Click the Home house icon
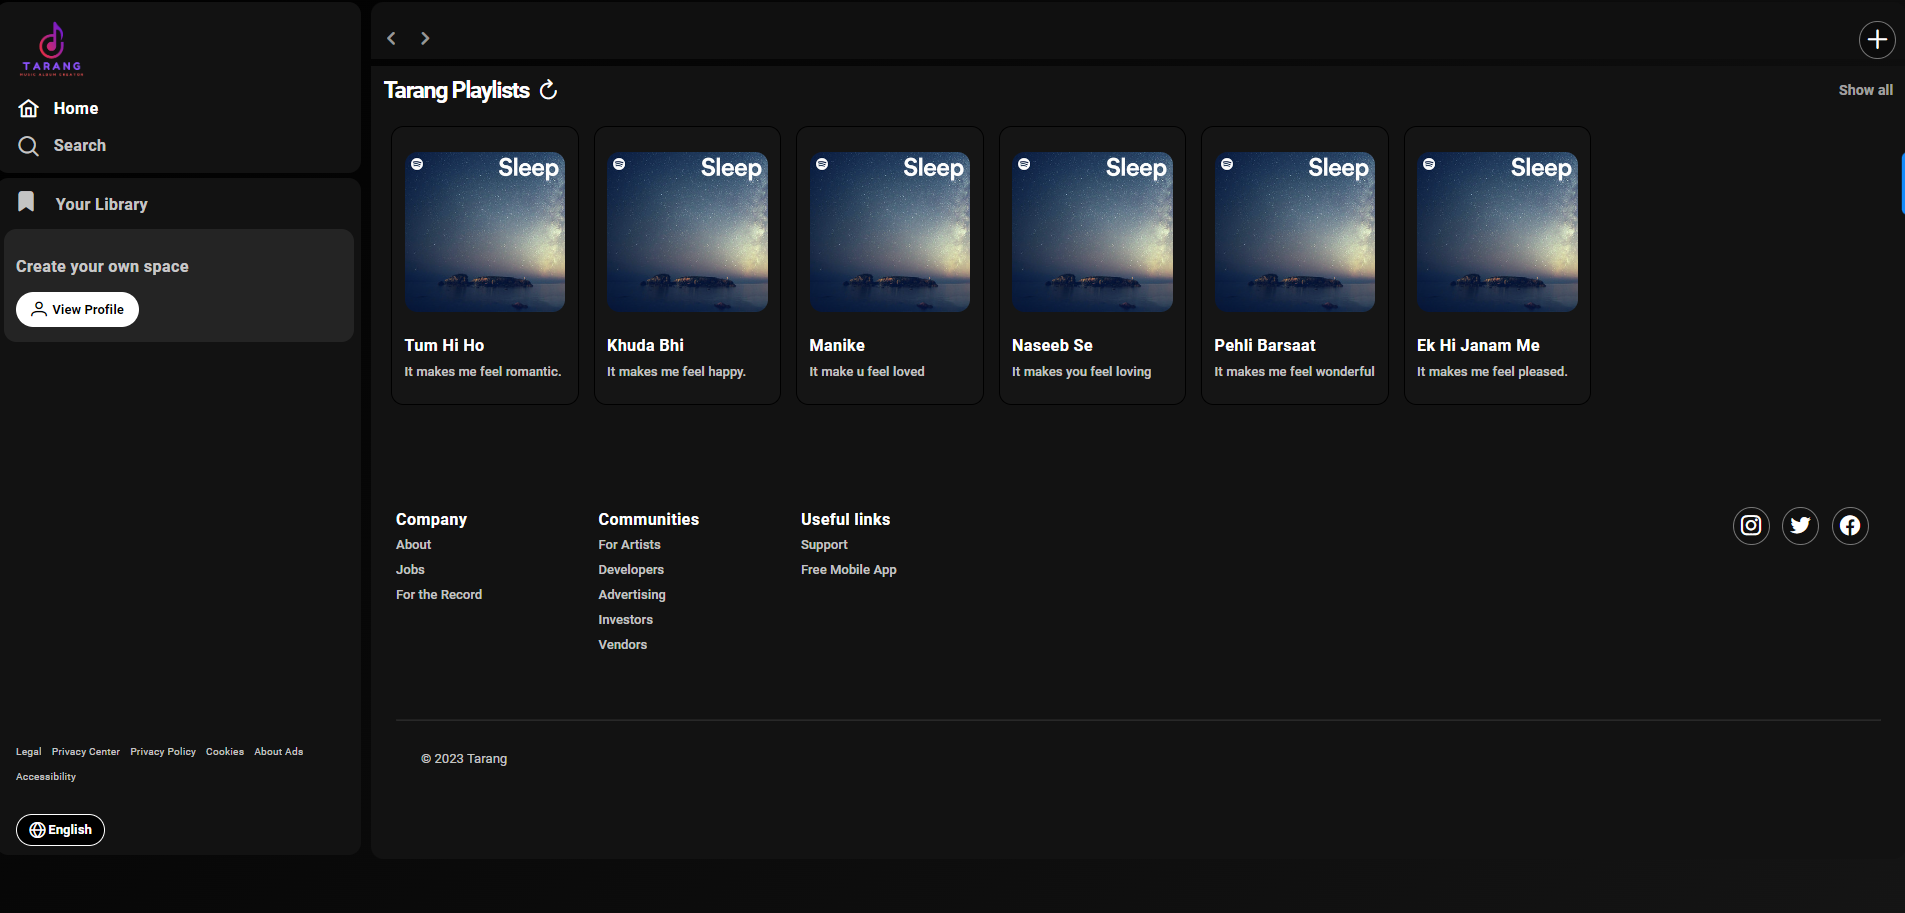 click(29, 108)
